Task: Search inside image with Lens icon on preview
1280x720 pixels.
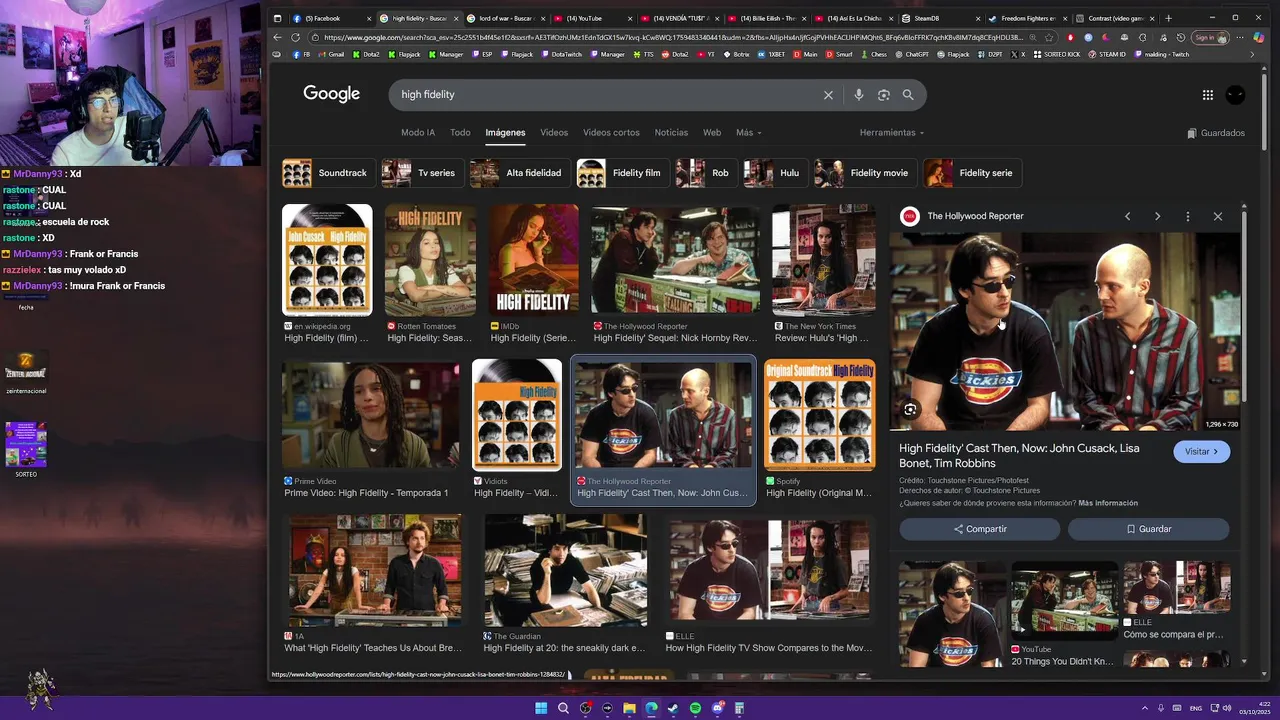Action: [910, 409]
